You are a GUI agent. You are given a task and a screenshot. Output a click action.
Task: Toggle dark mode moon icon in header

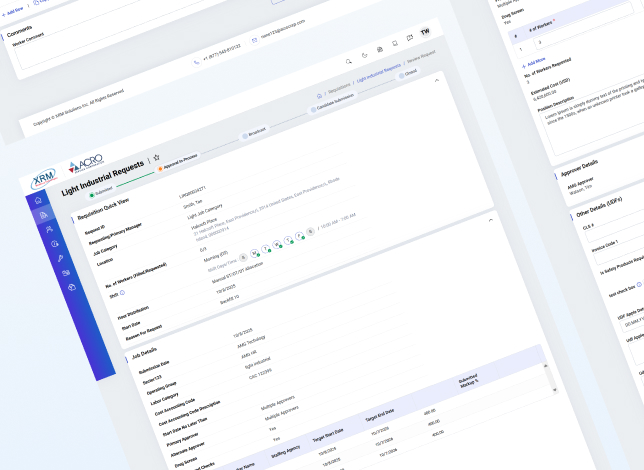[365, 53]
